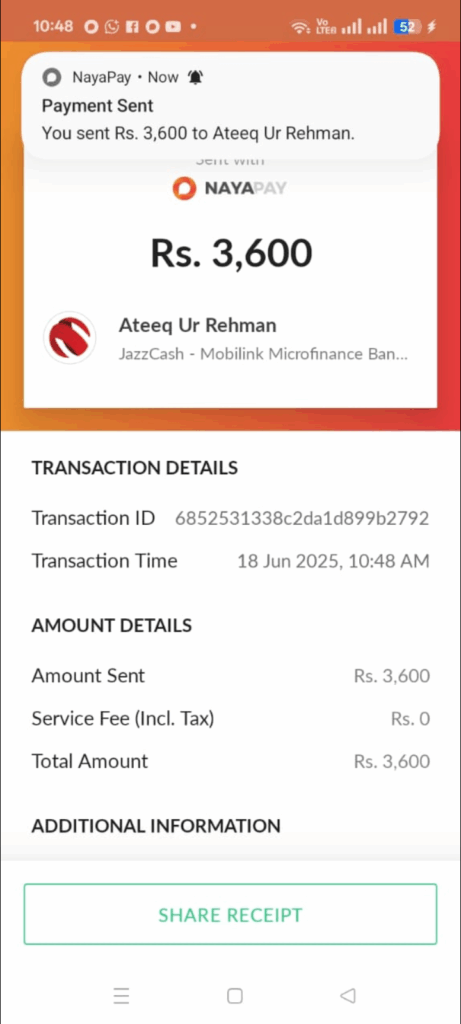Tap the notification bell icon
This screenshot has width=461, height=1024.
(x=195, y=78)
